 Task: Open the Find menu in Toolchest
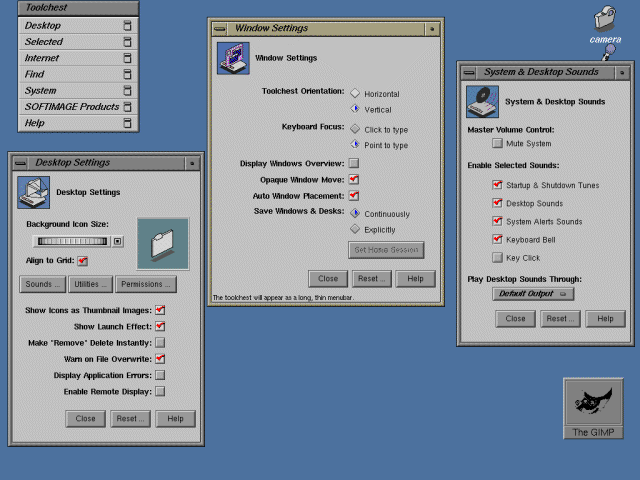pyautogui.click(x=70, y=74)
